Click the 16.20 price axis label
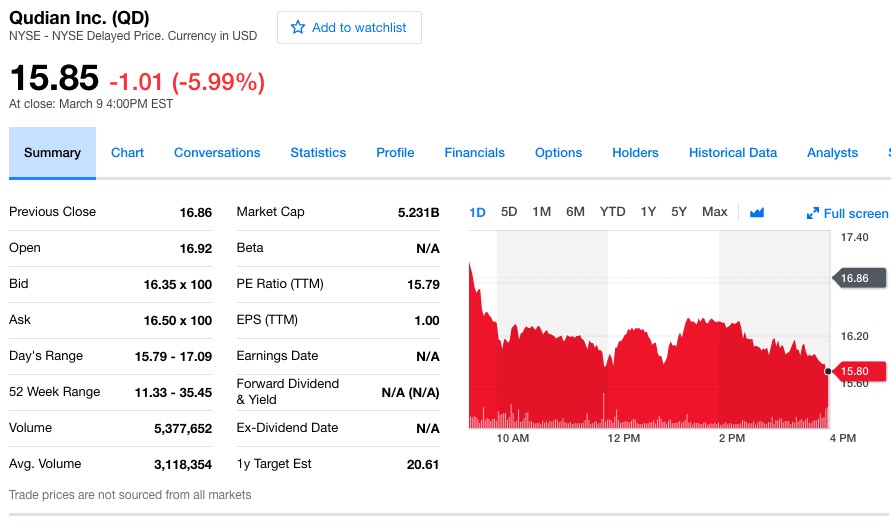Viewport: 891px width, 522px height. (x=855, y=336)
